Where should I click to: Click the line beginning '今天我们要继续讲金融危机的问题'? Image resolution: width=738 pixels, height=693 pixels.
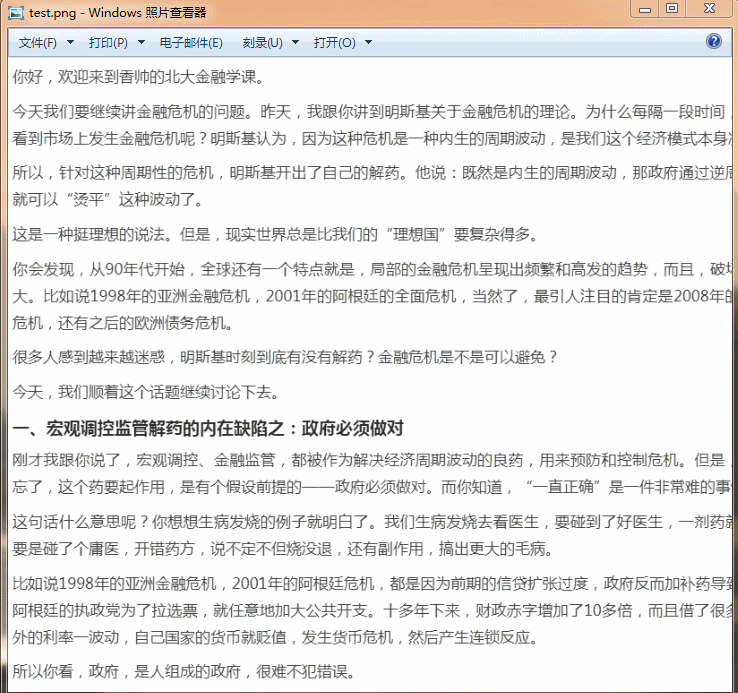tap(372, 112)
